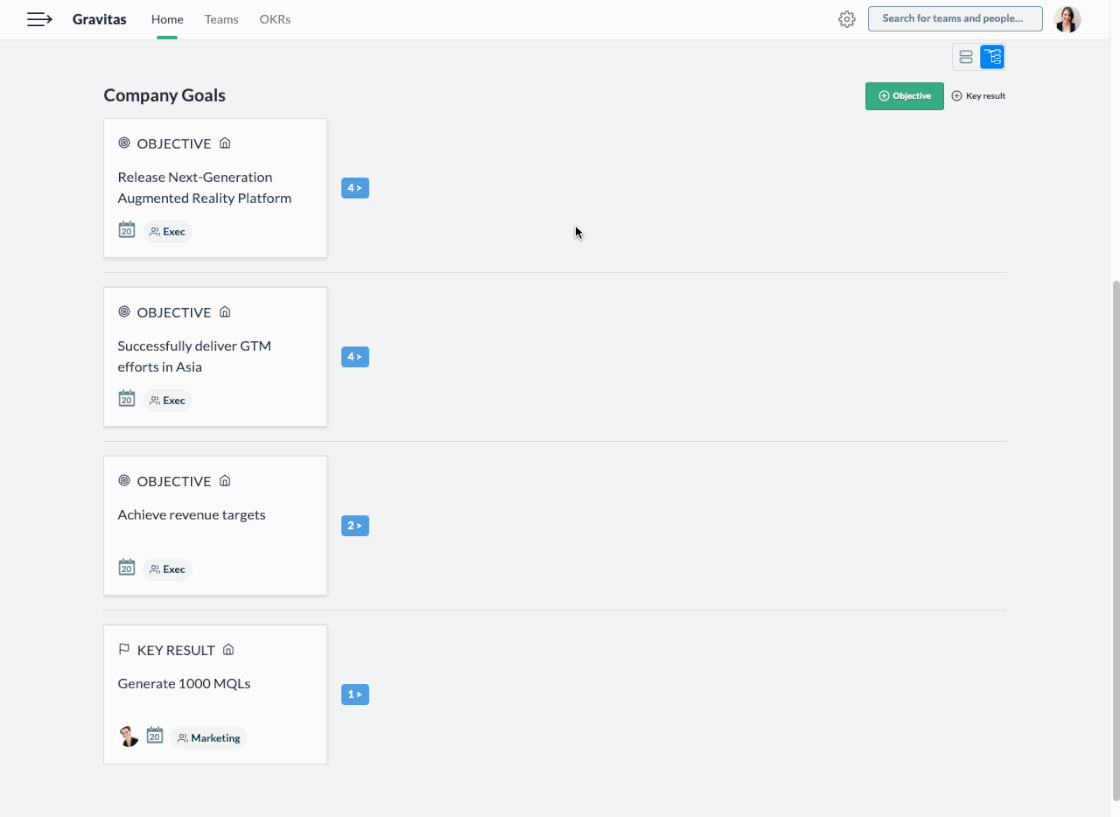Viewport: 1120px width, 817px height.
Task: Click home icon on Generate 1000 MQLs card
Action: click(229, 649)
